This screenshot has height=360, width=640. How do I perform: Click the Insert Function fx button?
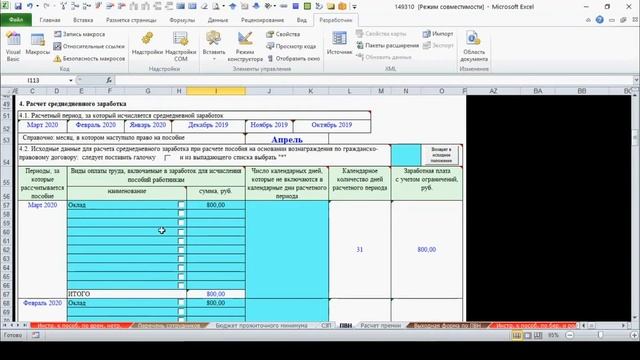pyautogui.click(x=109, y=80)
